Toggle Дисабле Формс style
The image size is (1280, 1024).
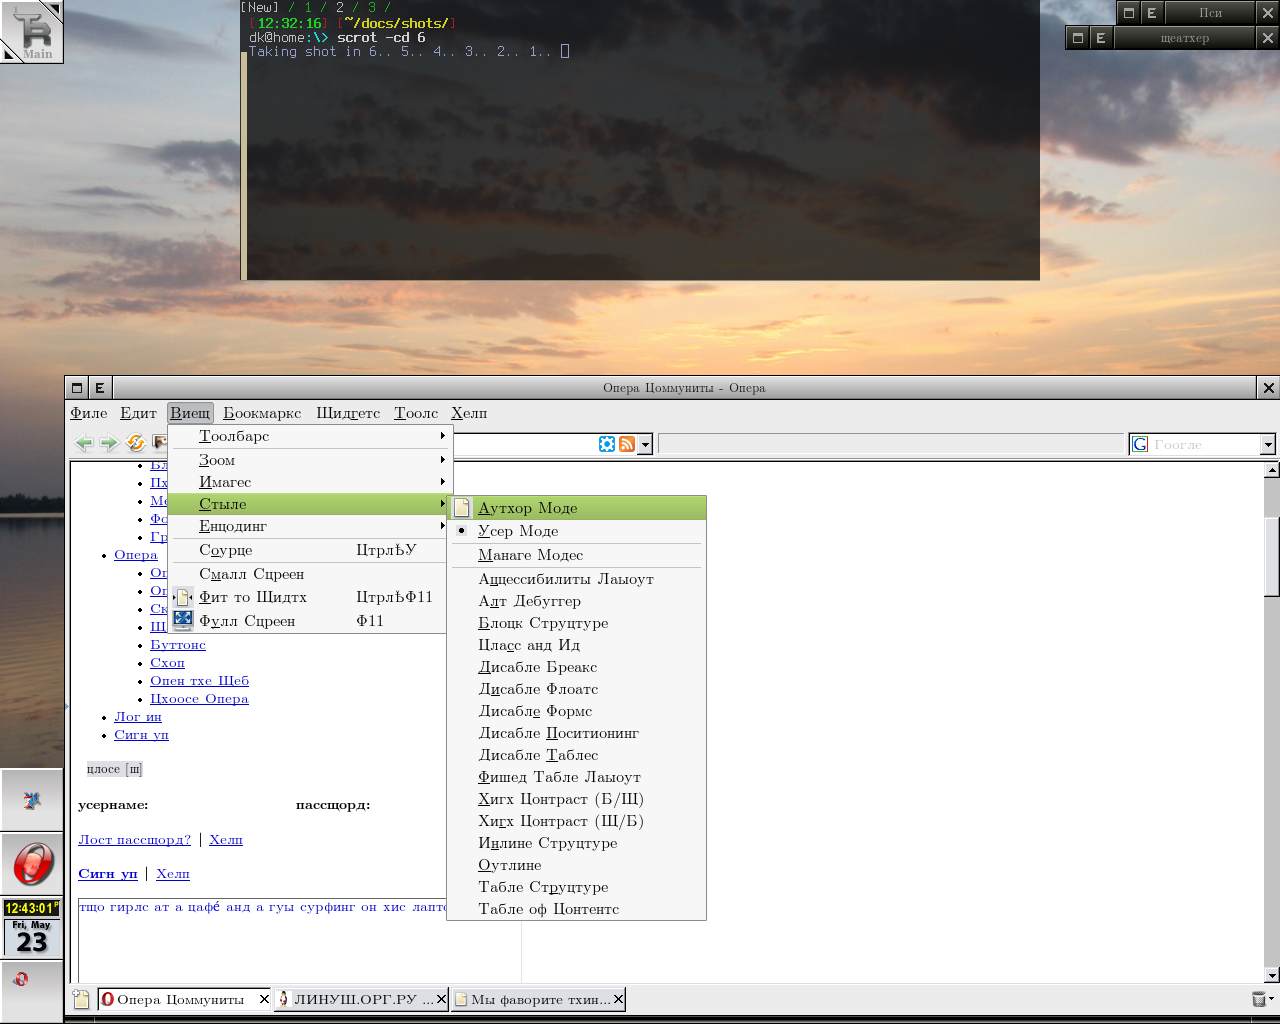577,711
